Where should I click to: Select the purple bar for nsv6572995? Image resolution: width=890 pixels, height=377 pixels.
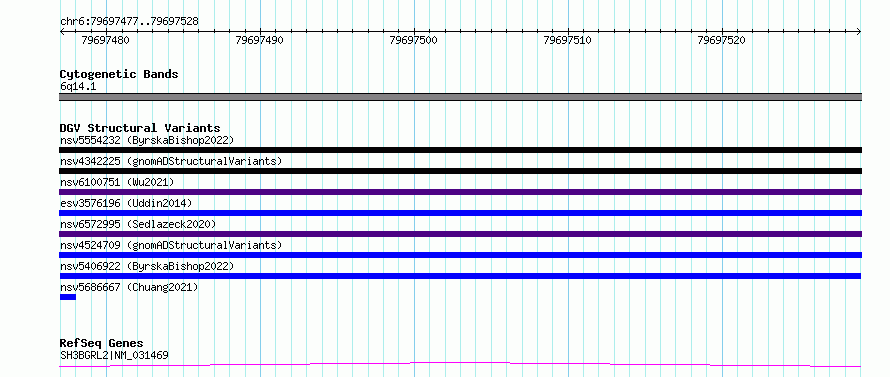coord(460,234)
